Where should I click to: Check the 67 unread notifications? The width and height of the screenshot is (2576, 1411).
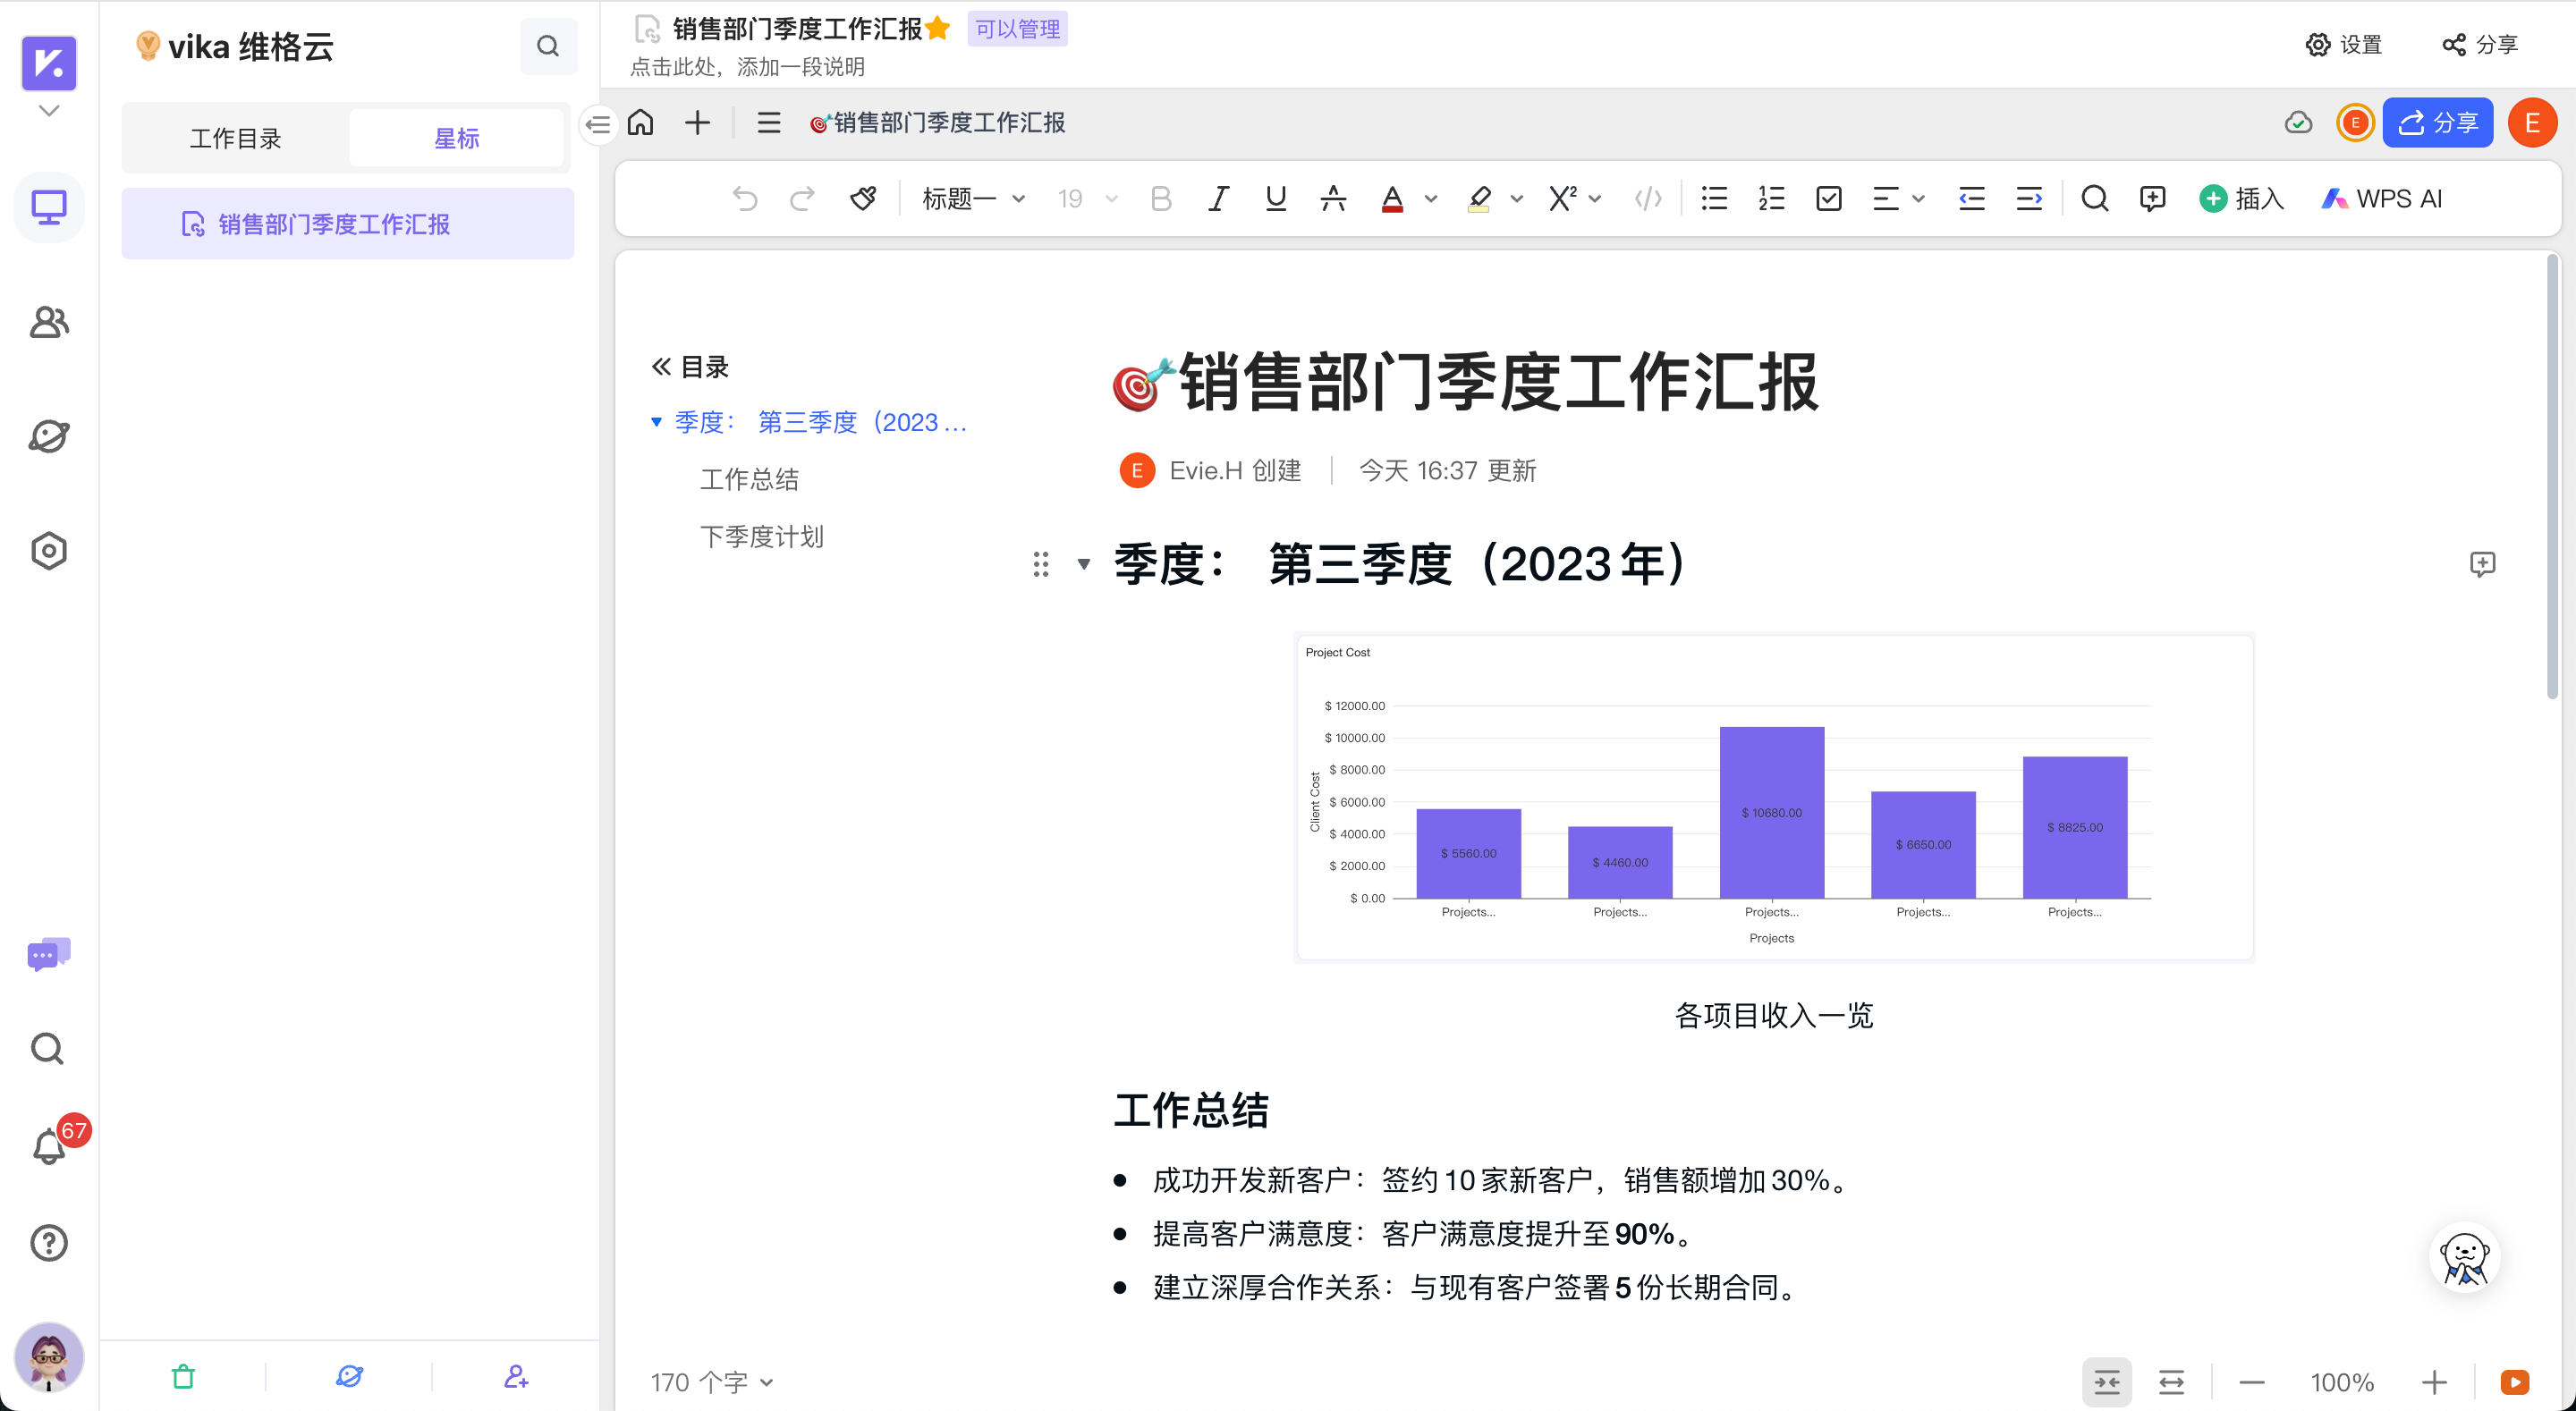(x=48, y=1147)
